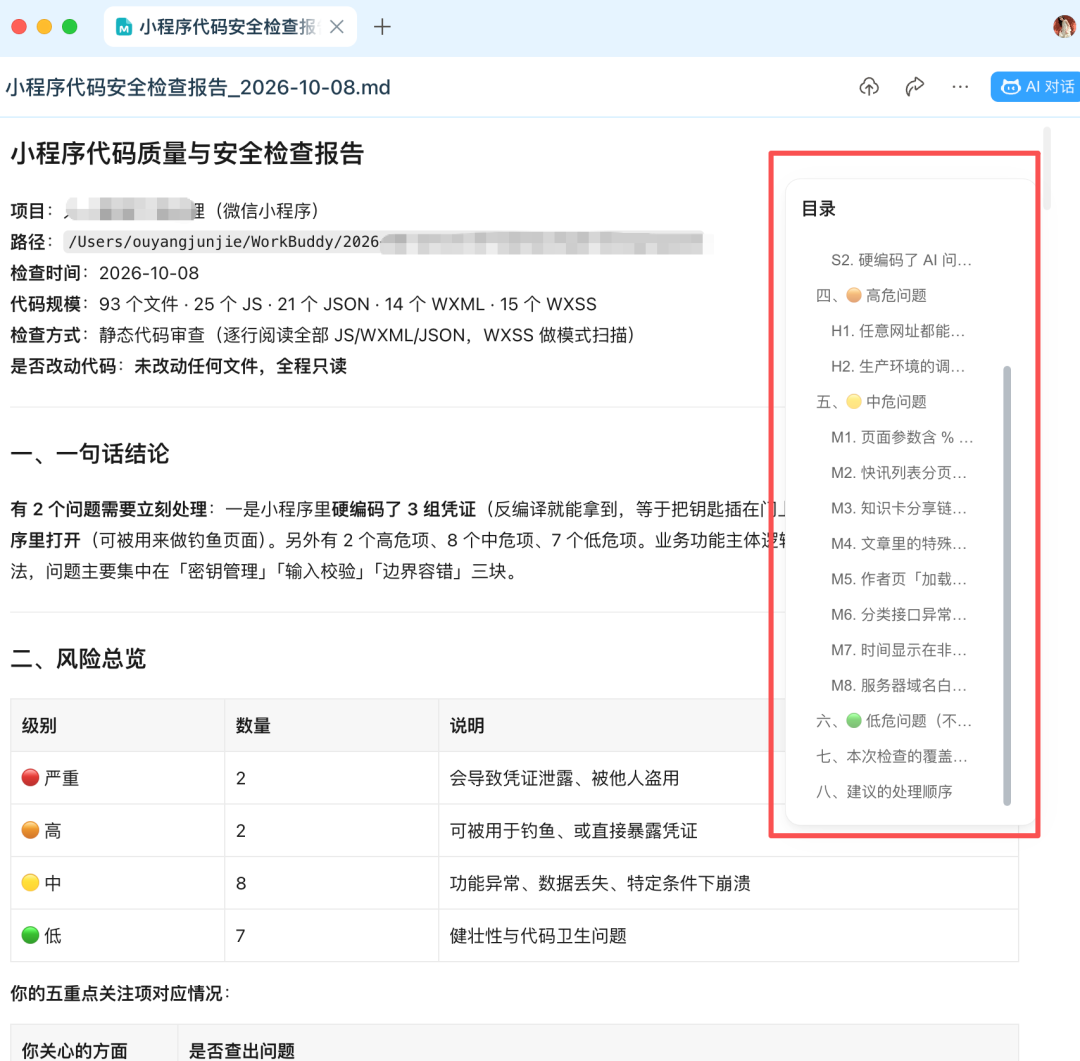Click the markdown file icon in the tab
The image size is (1080, 1061).
(124, 27)
